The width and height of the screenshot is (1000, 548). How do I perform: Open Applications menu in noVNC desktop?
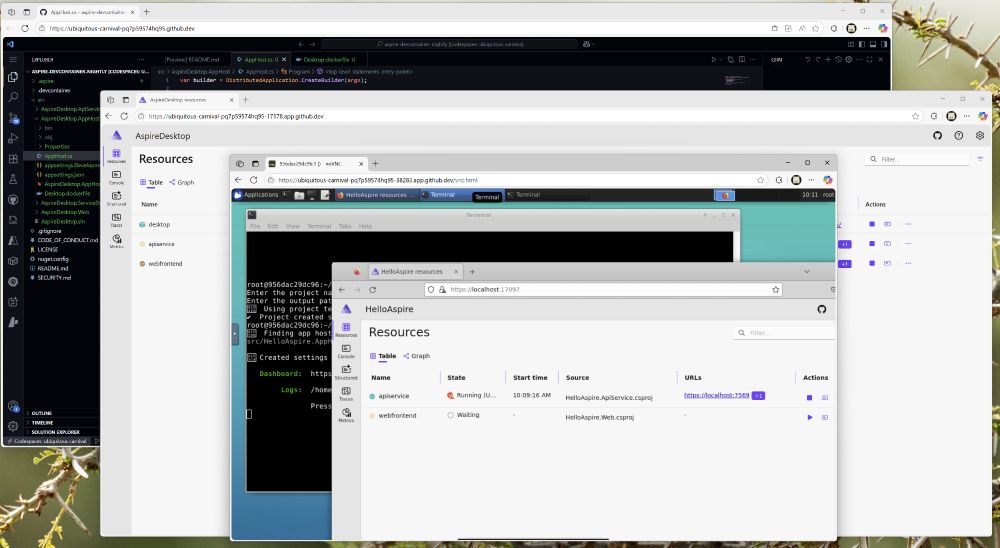[256, 195]
